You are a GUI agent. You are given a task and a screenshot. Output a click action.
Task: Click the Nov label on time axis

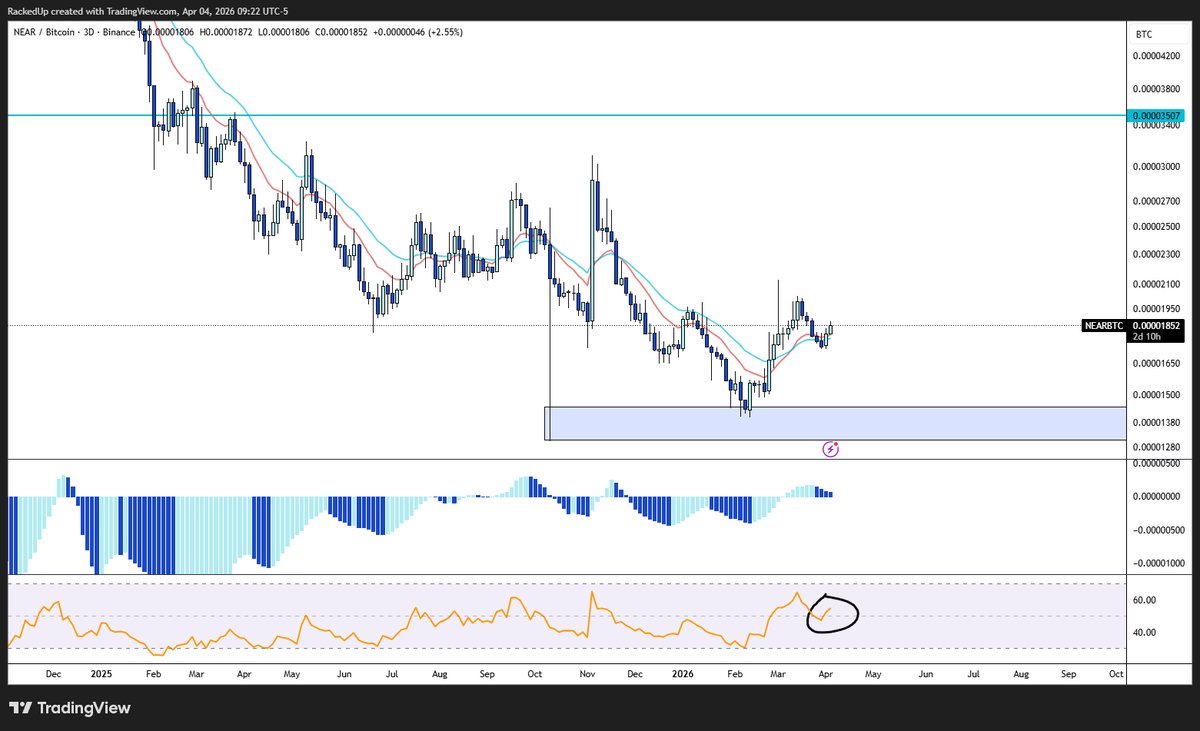587,674
